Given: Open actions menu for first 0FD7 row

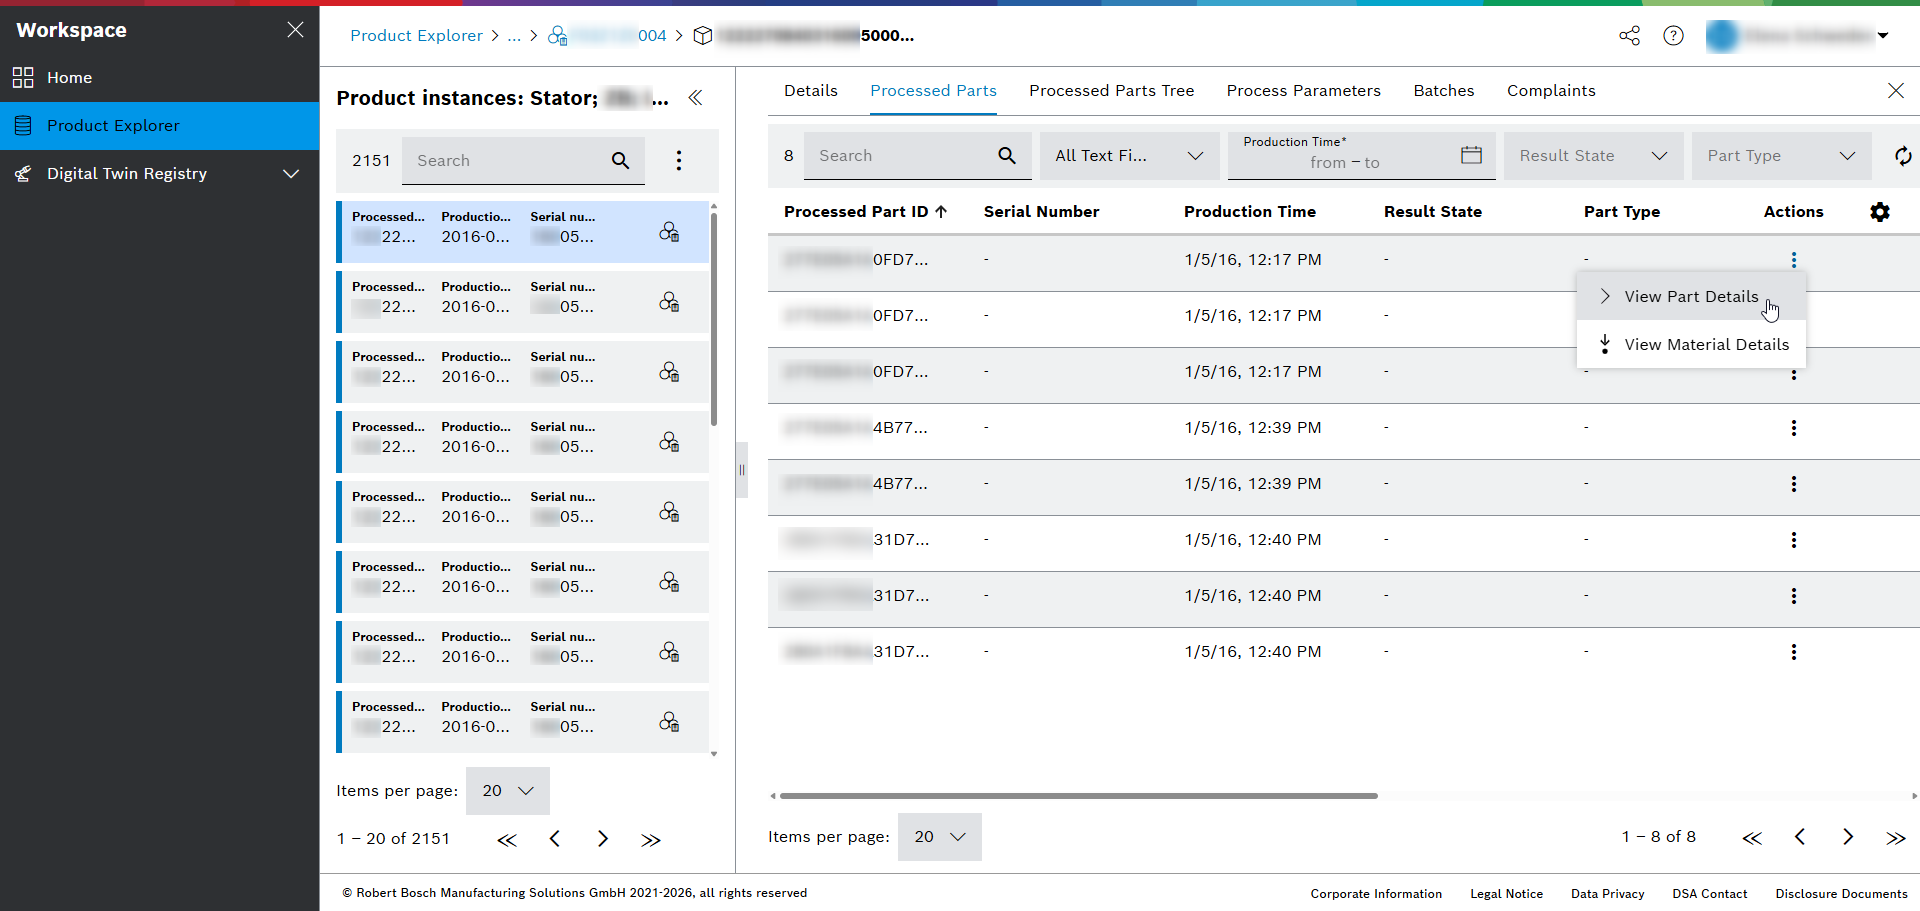Looking at the screenshot, I should (x=1794, y=260).
